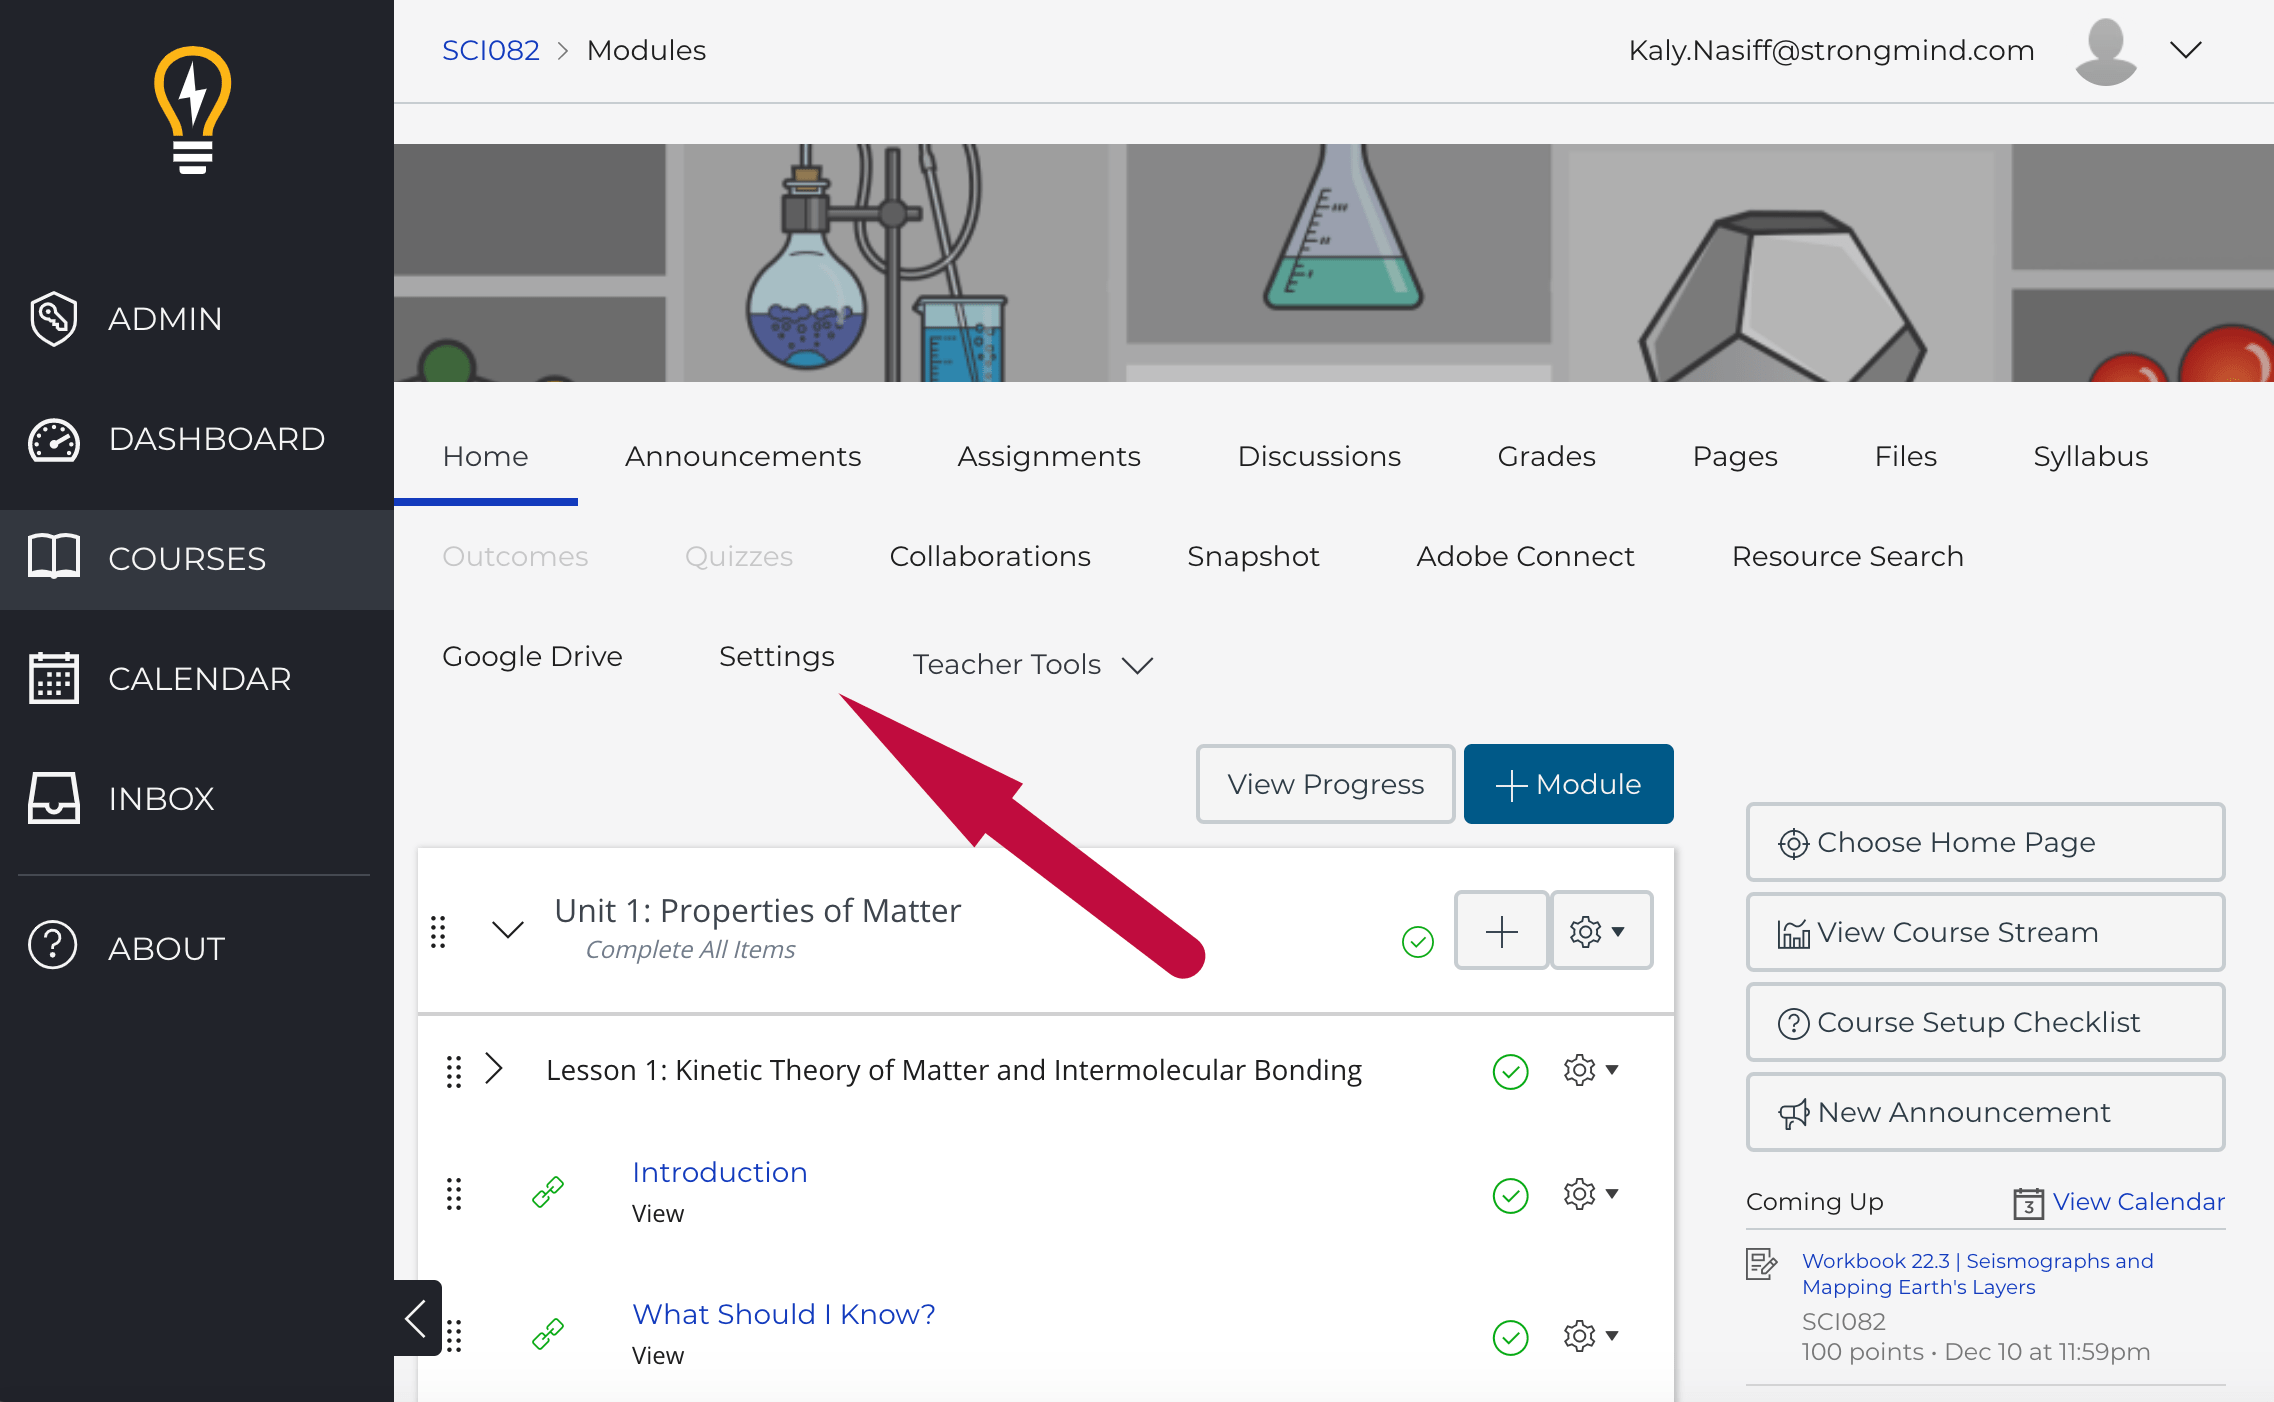The image size is (2274, 1402).
Task: Add item to Unit 1 with plus icon
Action: pos(1501,931)
